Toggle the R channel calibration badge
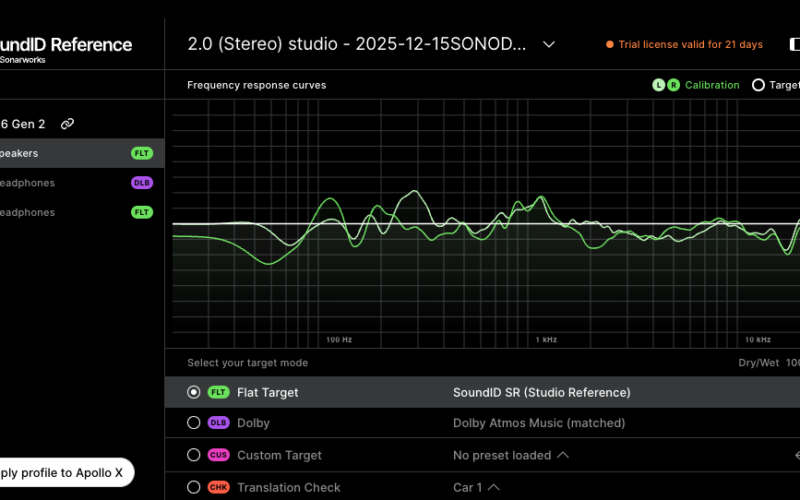This screenshot has height=500, width=800. [673, 85]
